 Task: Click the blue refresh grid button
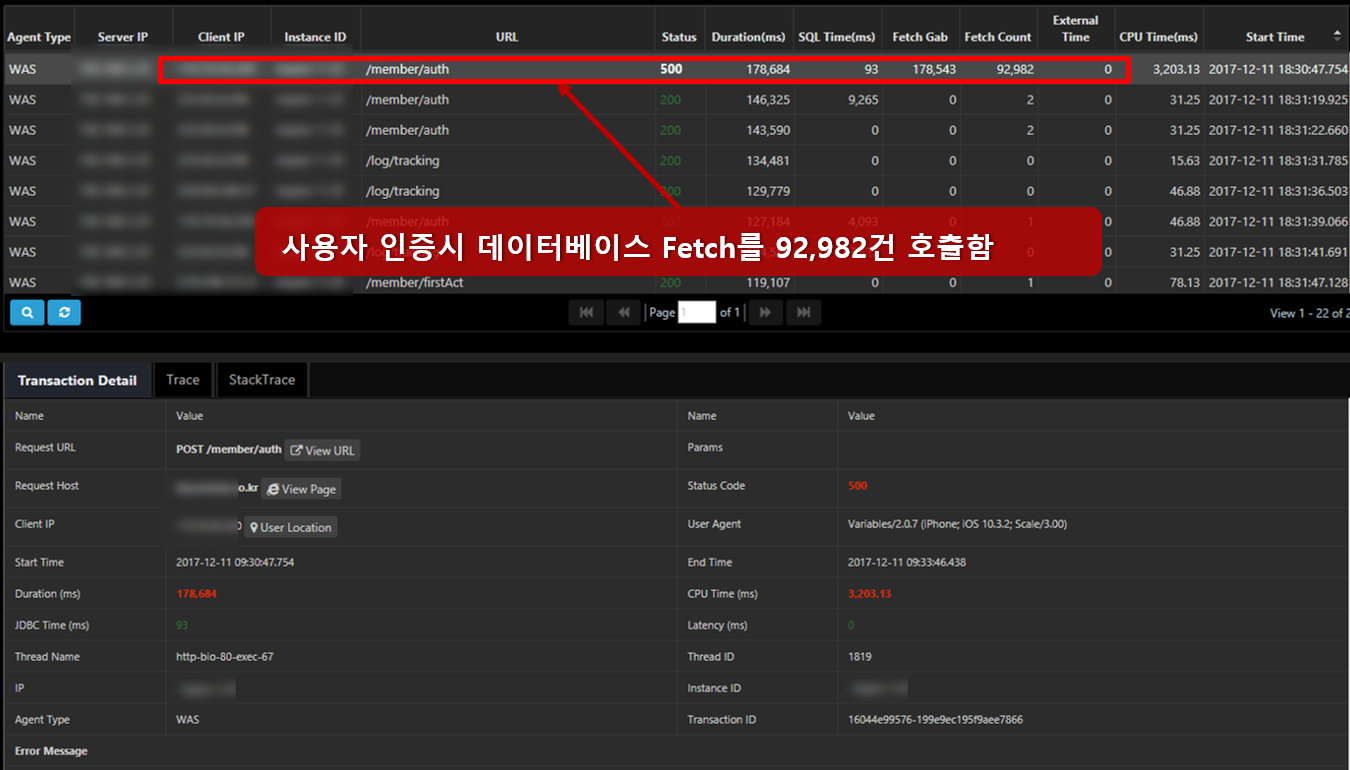[x=64, y=312]
